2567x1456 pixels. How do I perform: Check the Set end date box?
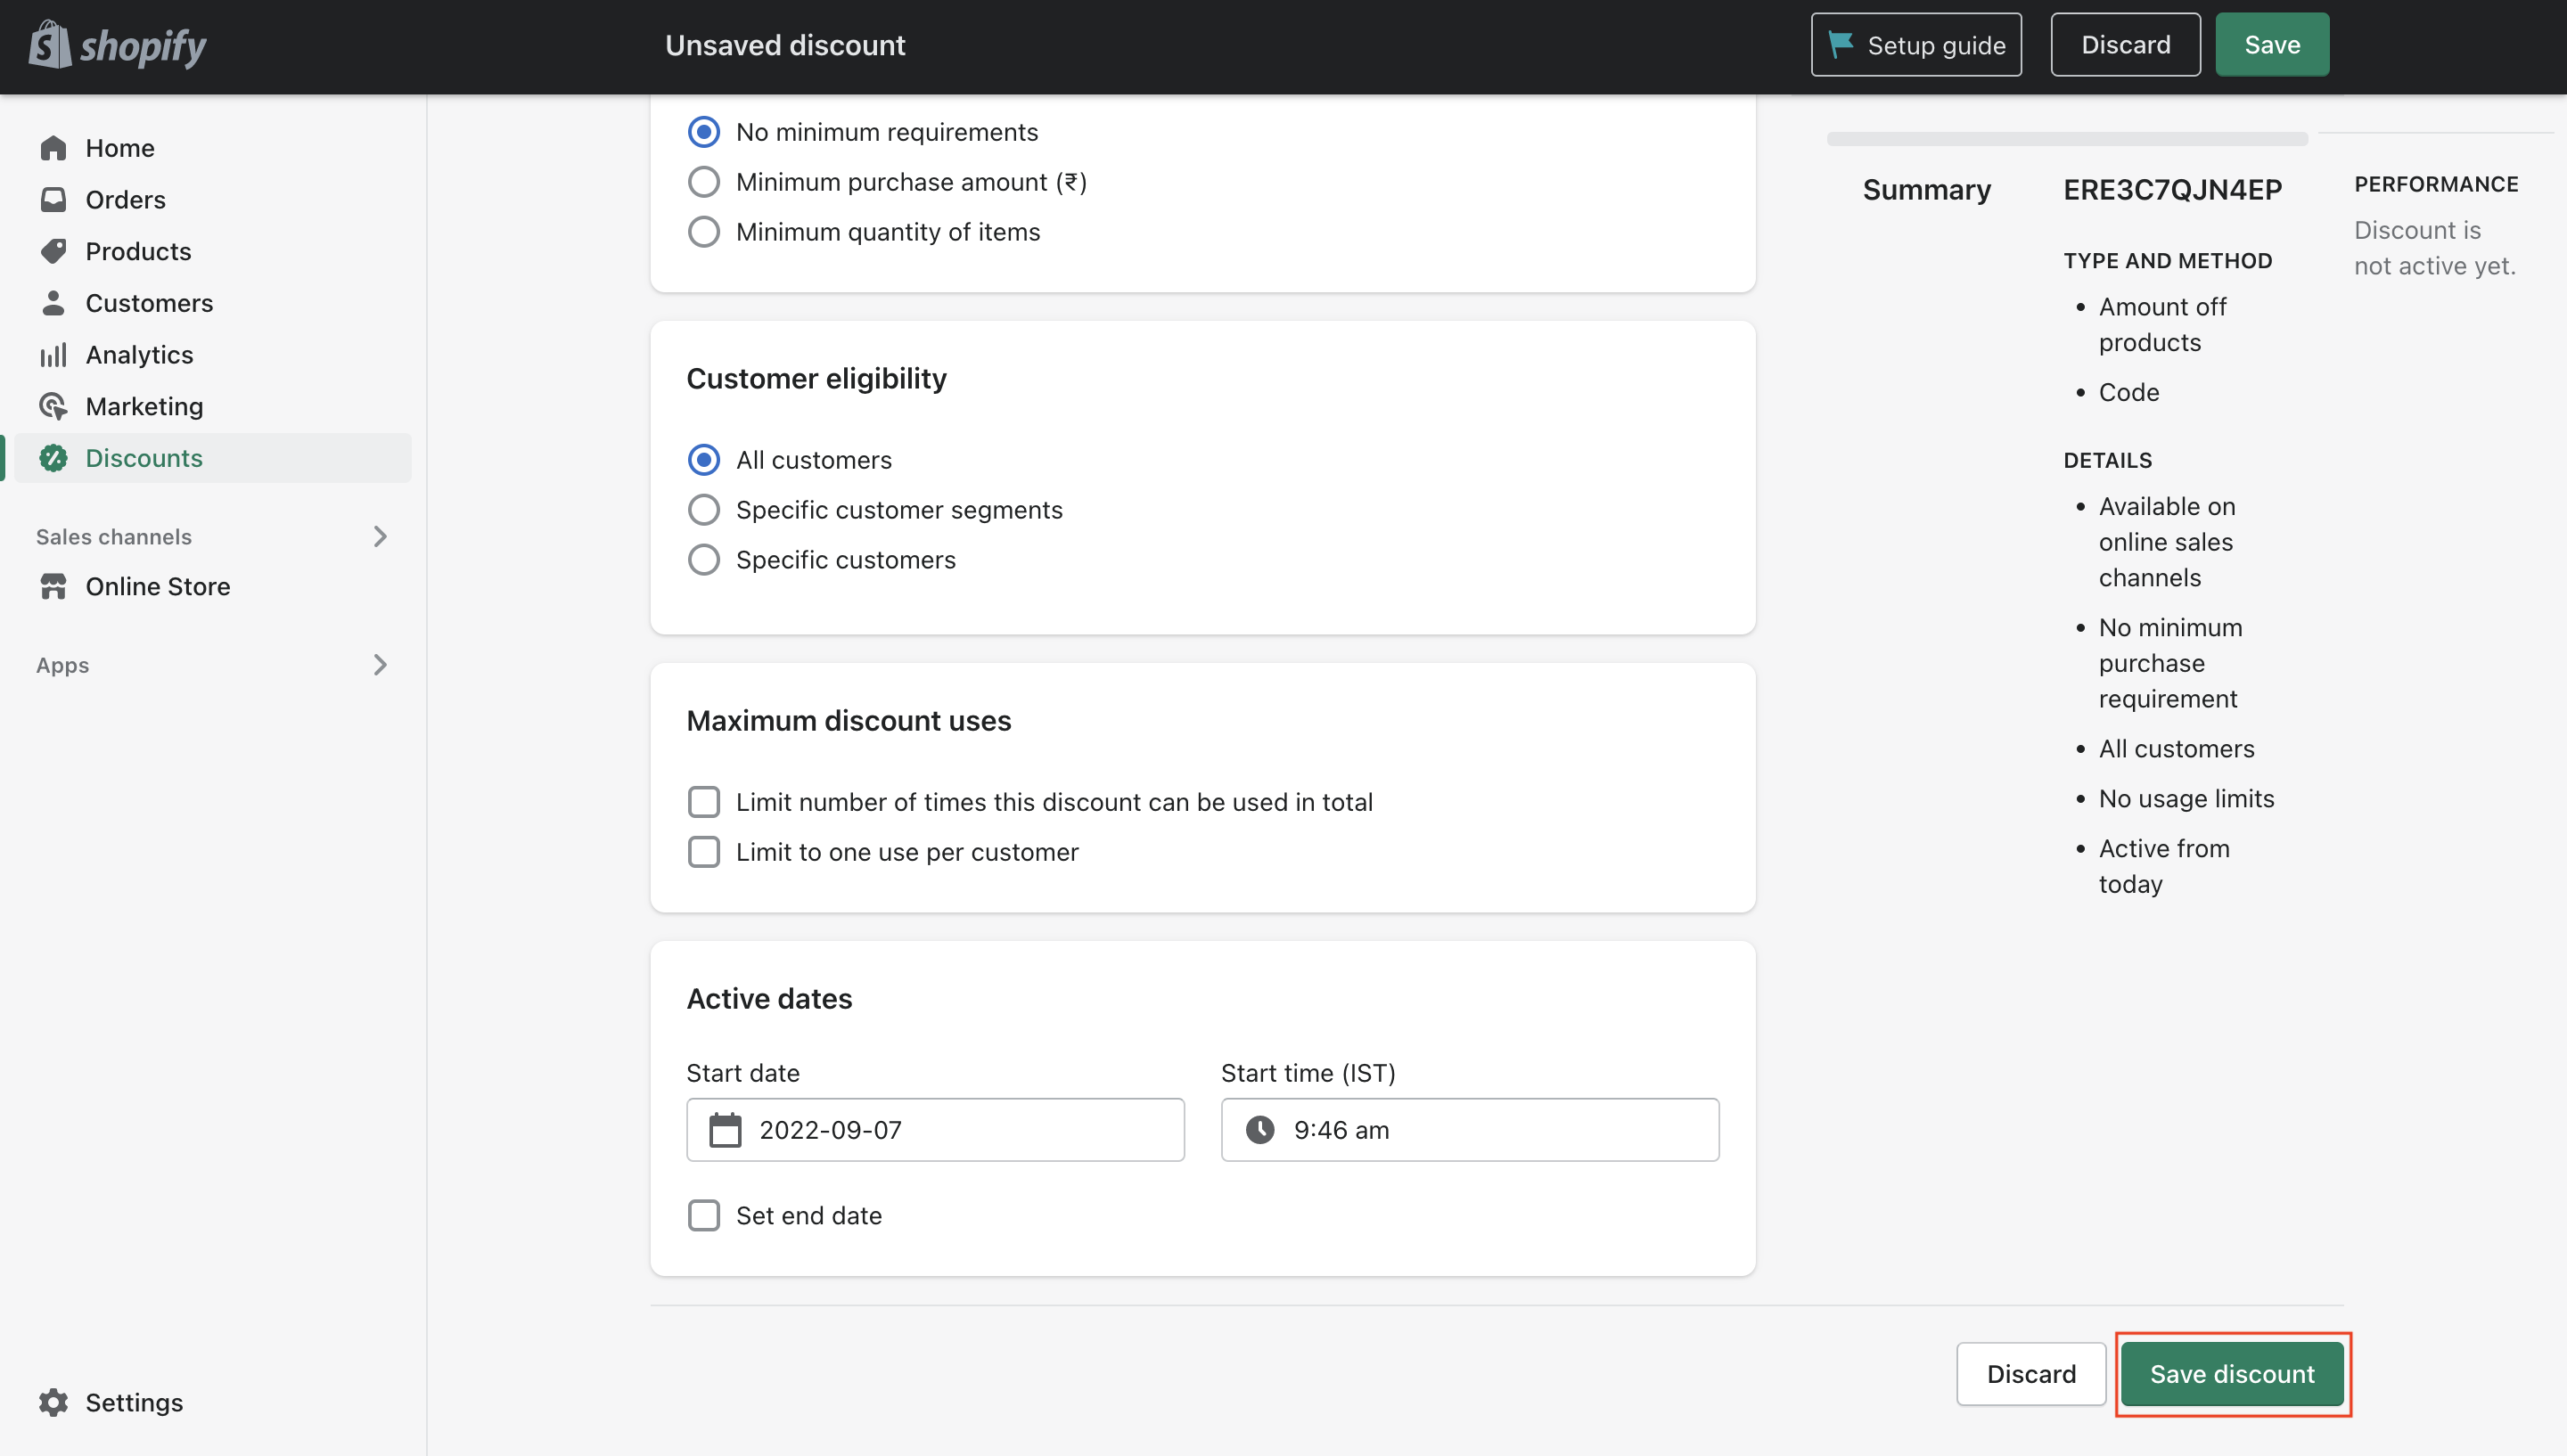tap(704, 1216)
